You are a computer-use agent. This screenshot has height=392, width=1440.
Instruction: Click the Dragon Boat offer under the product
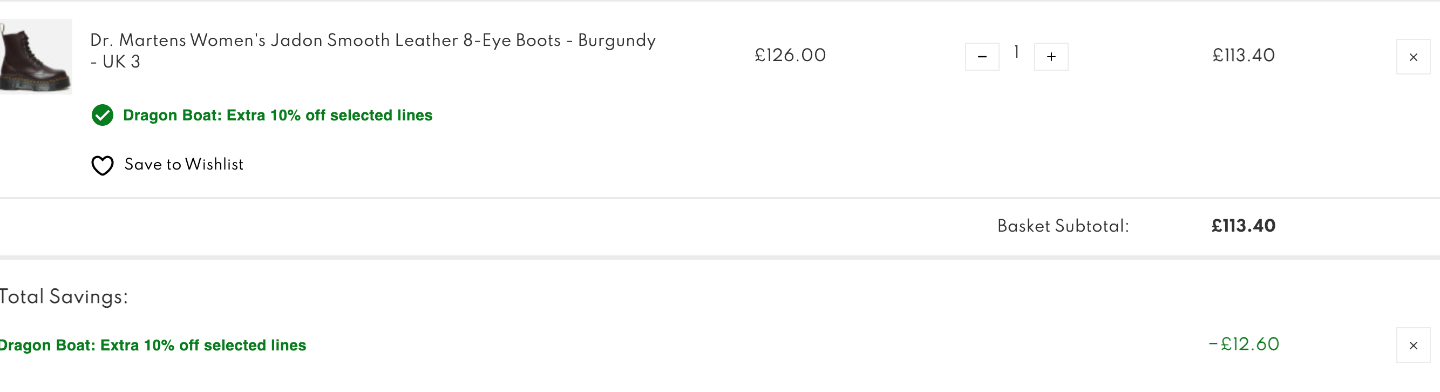coord(278,115)
